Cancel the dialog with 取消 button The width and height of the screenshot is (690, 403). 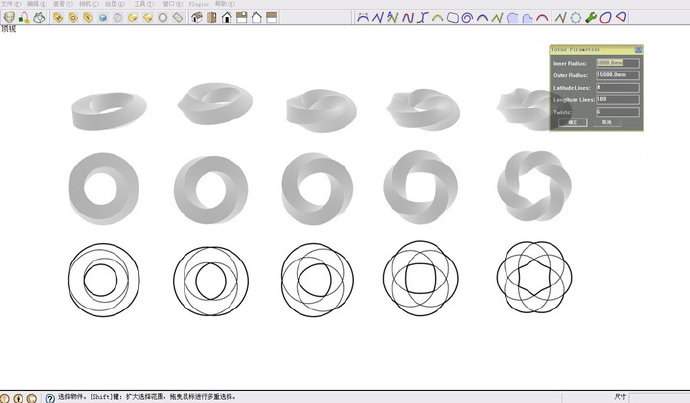pos(606,122)
